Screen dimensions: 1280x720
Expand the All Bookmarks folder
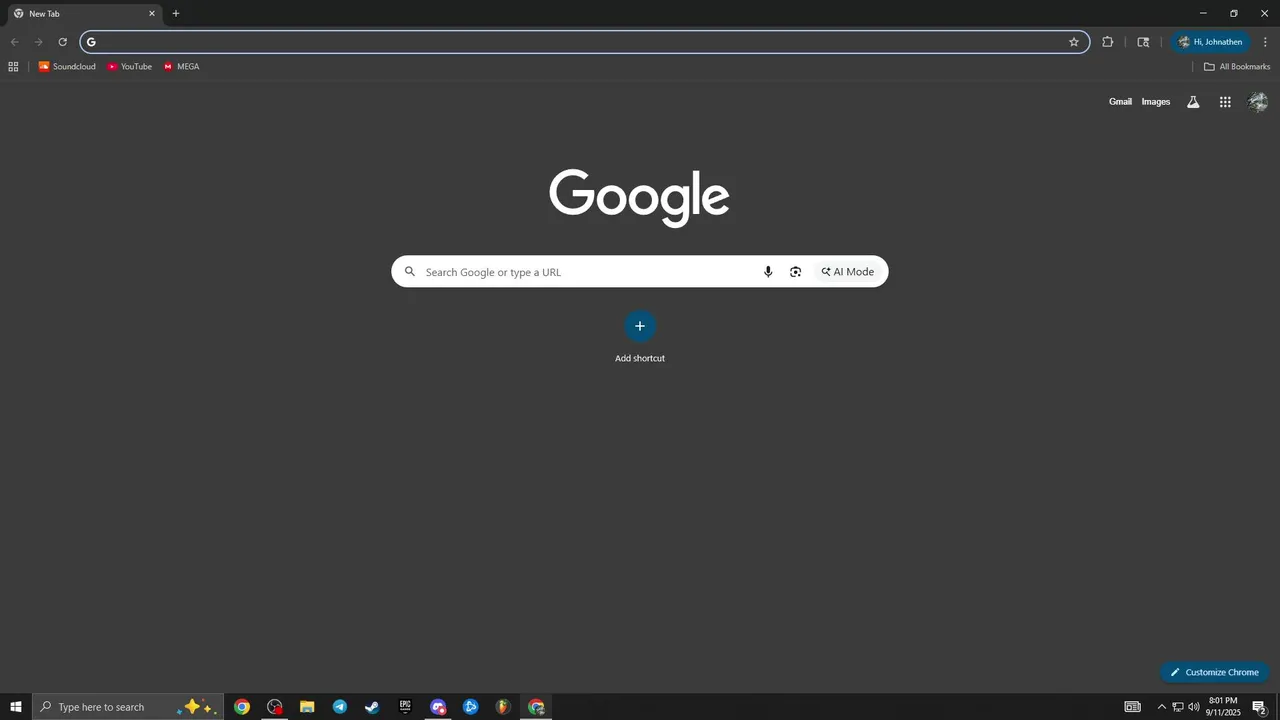1237,67
